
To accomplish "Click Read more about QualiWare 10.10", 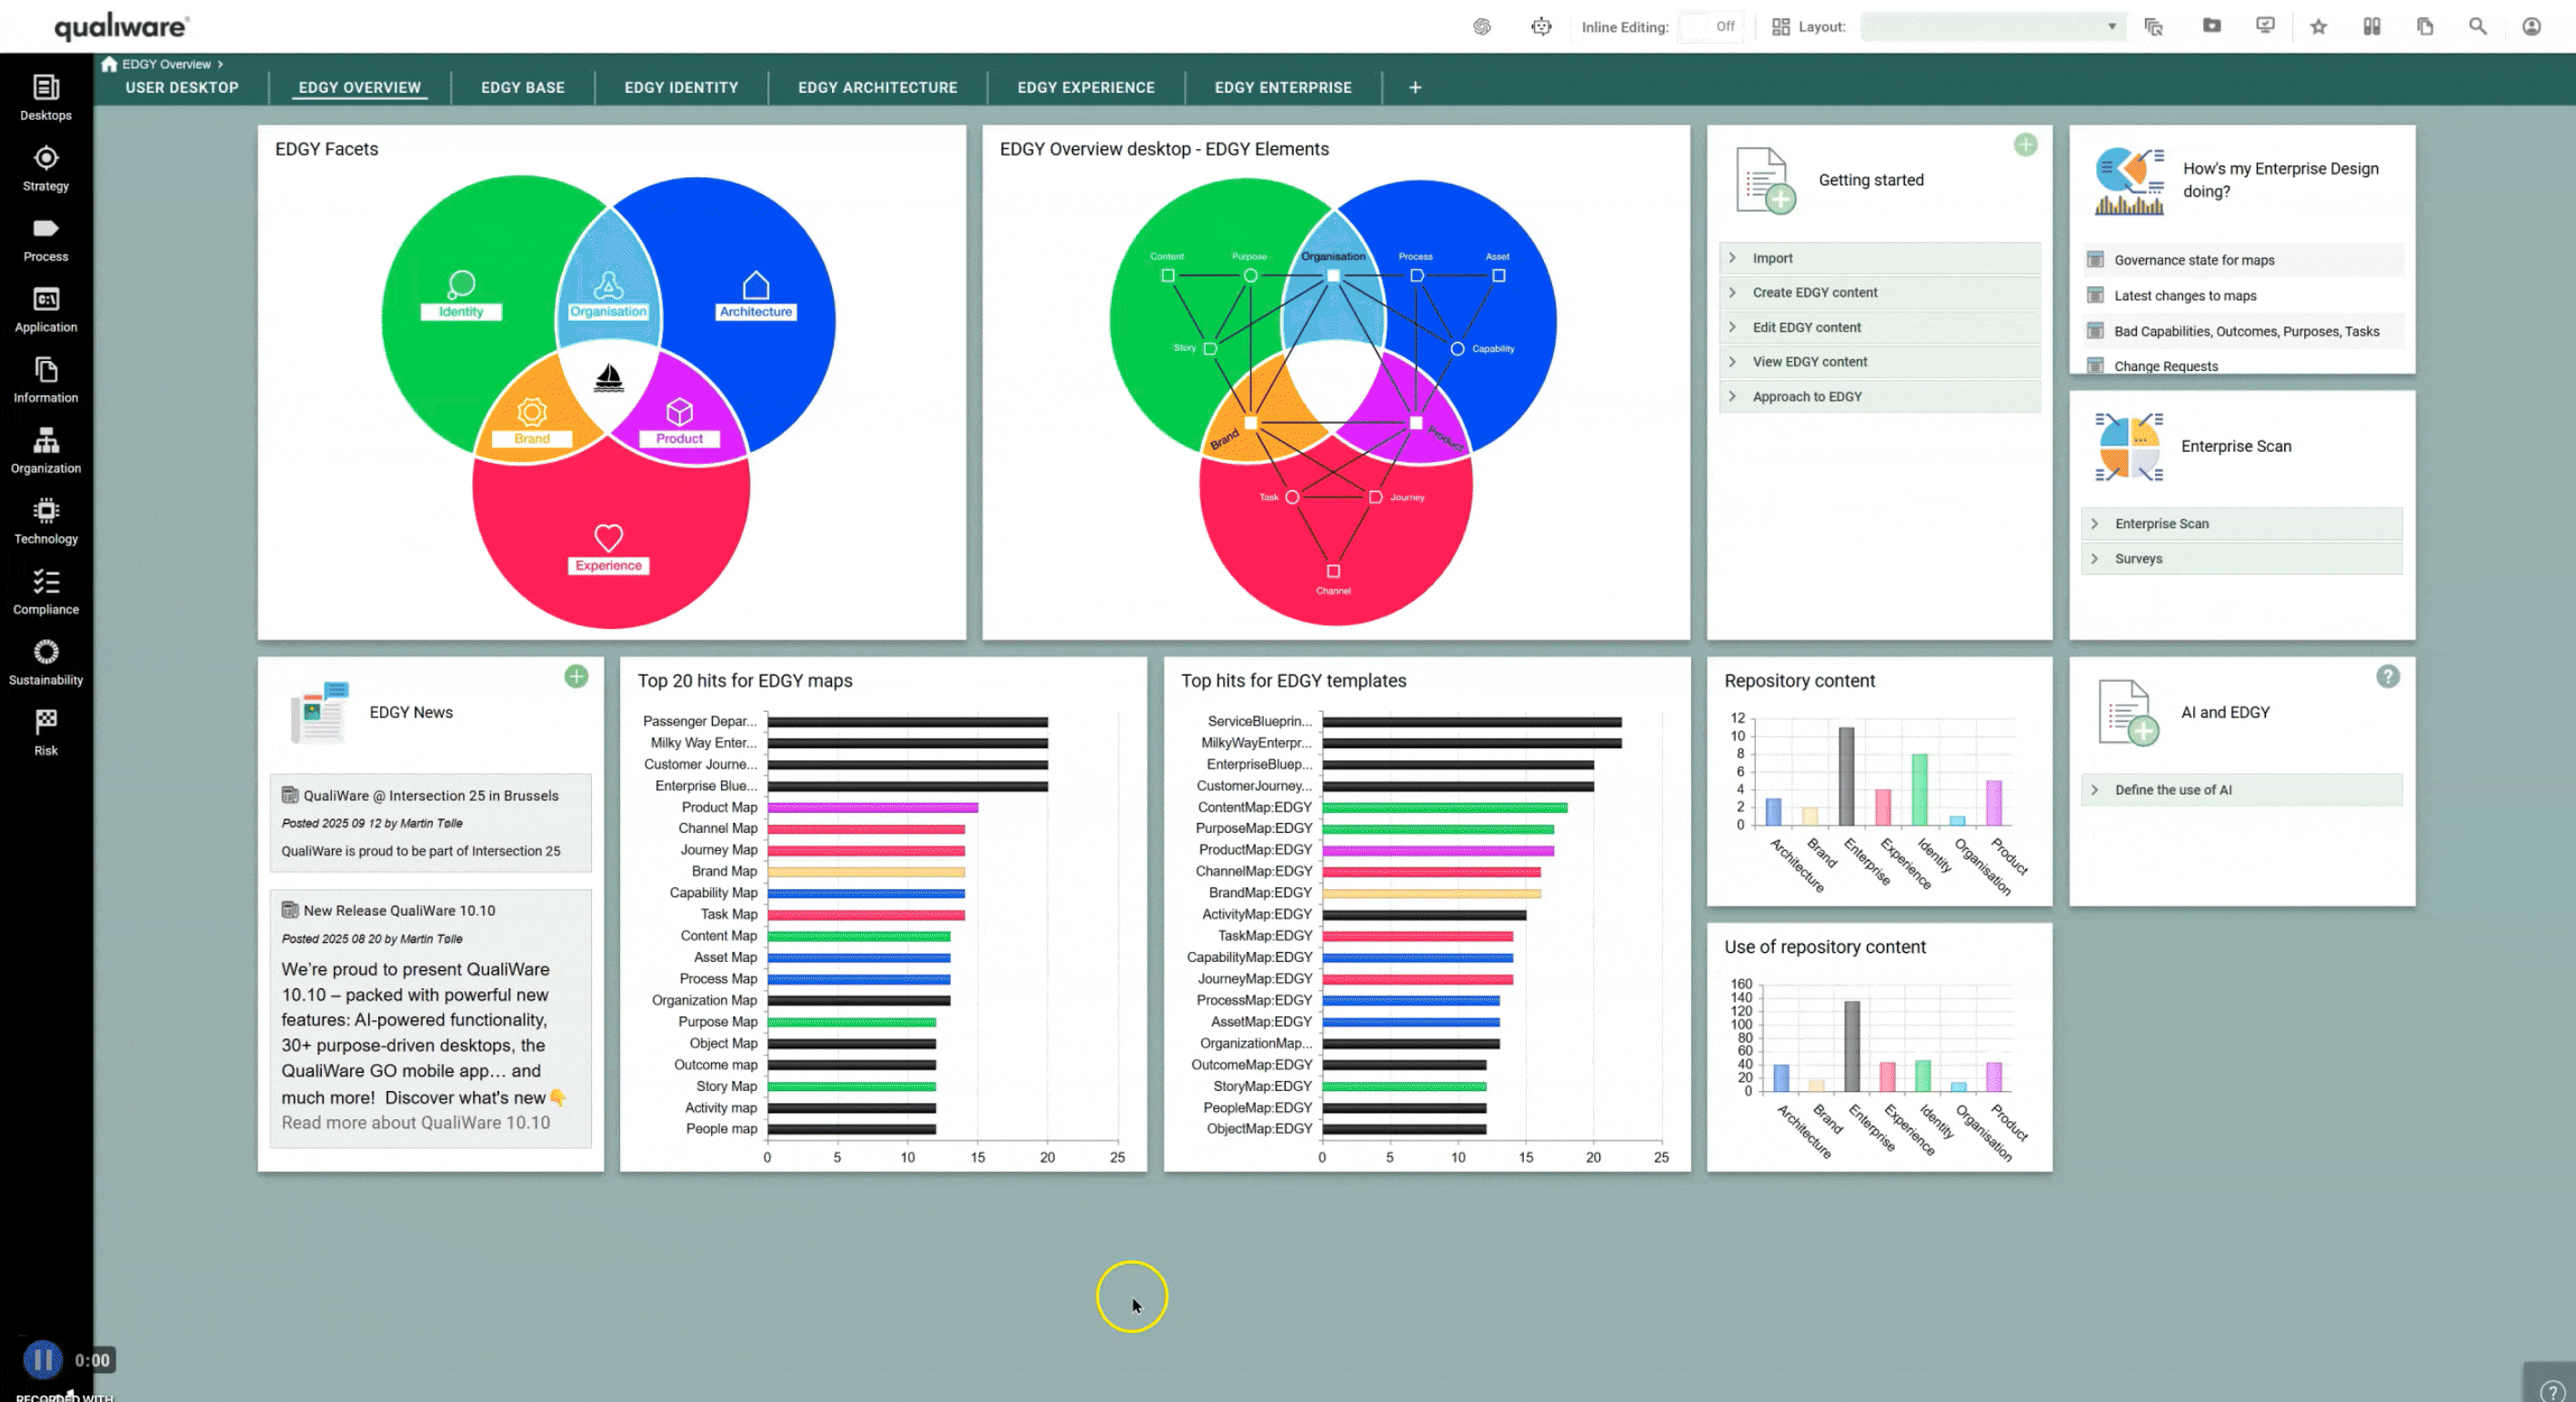I will coord(415,1123).
